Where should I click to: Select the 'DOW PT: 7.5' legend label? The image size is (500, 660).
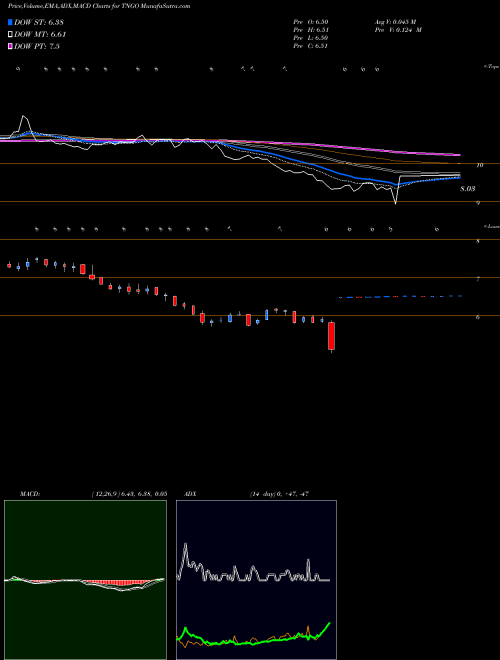pyautogui.click(x=37, y=46)
